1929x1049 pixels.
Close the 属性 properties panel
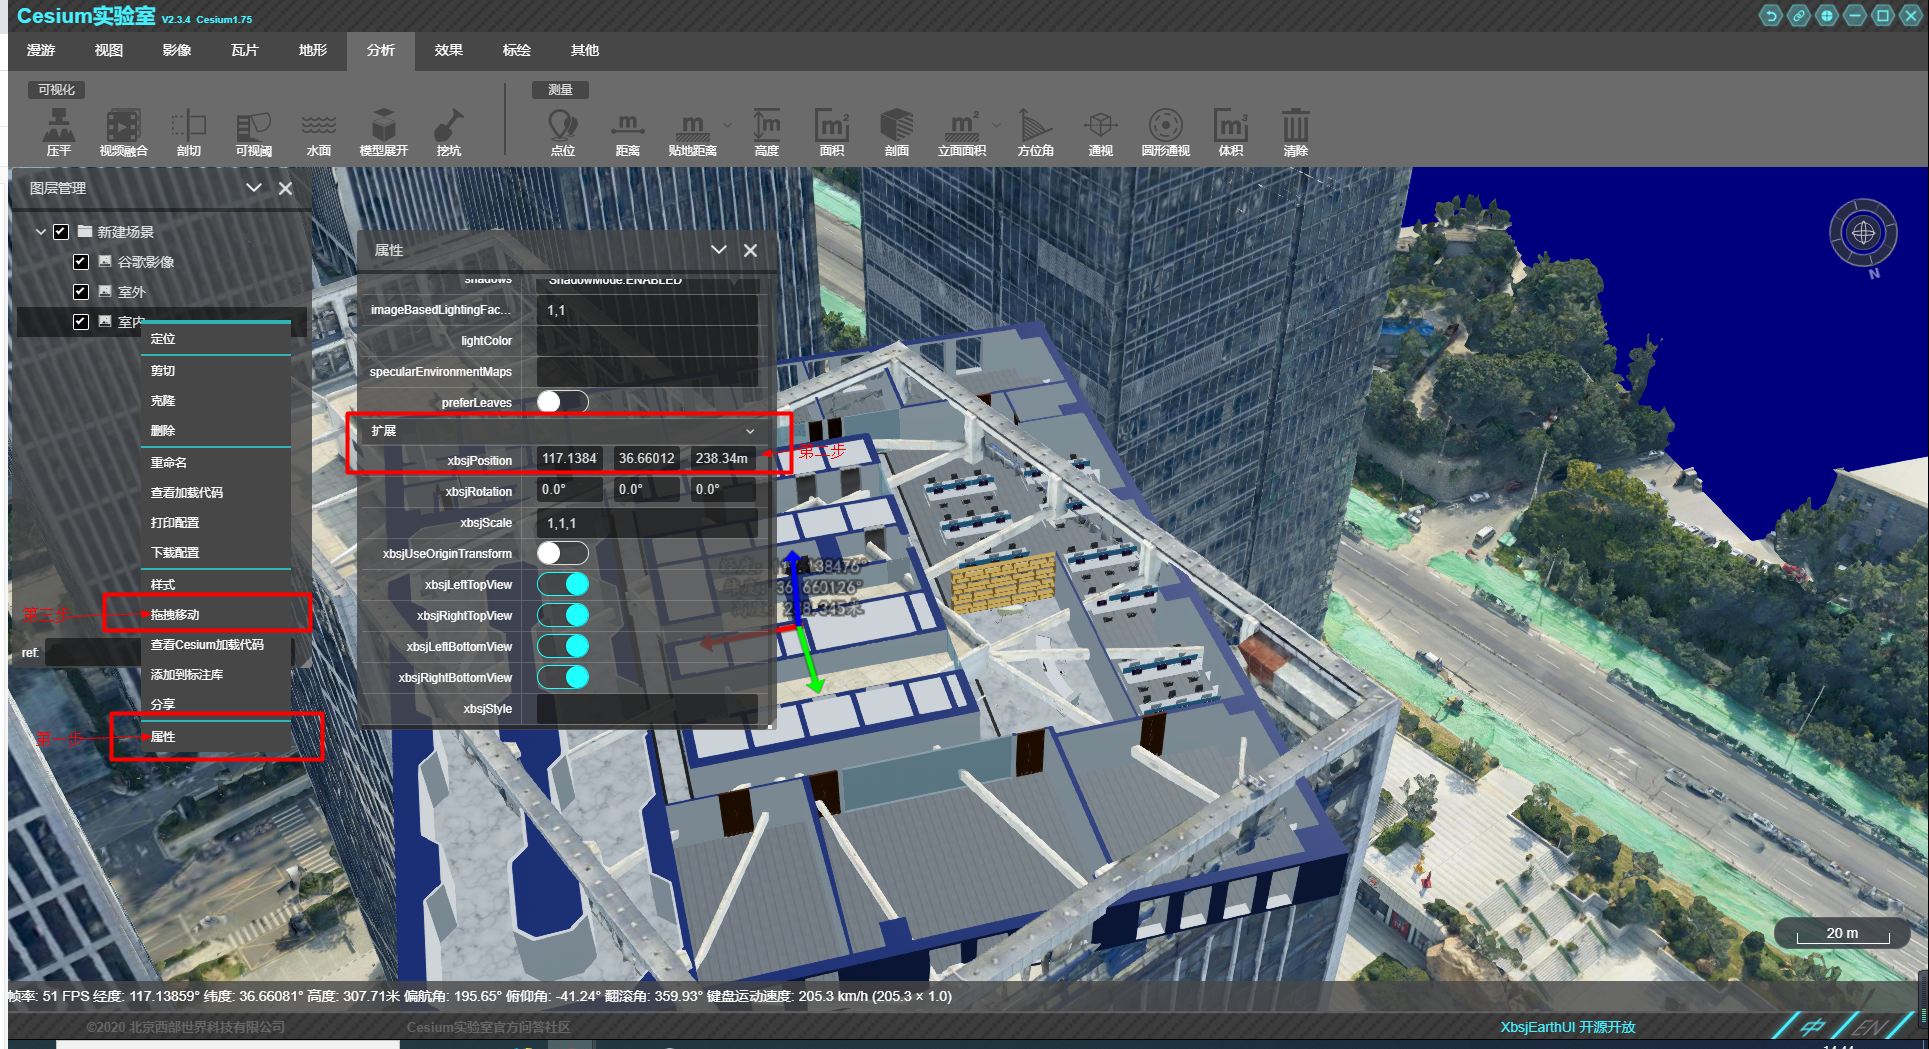pyautogui.click(x=750, y=250)
